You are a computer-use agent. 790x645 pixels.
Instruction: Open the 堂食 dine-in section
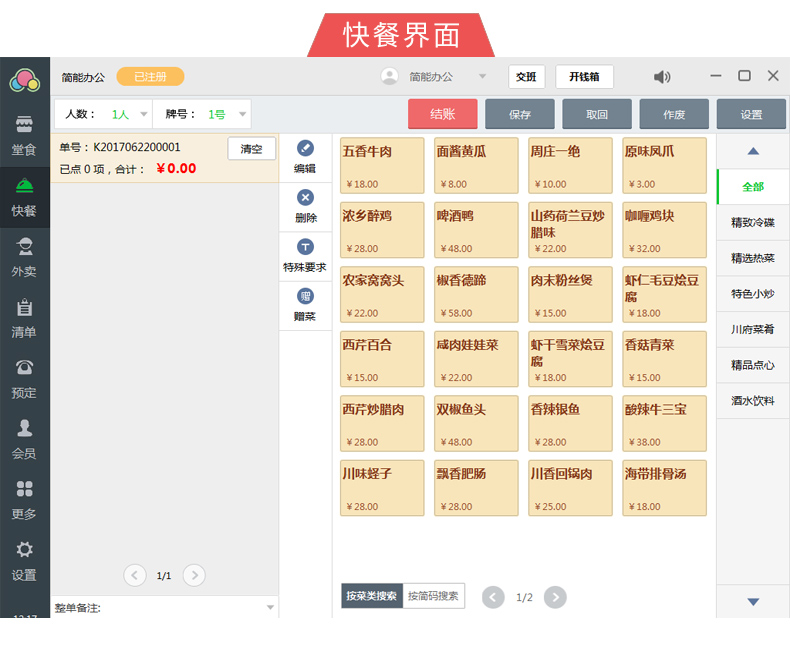24,136
